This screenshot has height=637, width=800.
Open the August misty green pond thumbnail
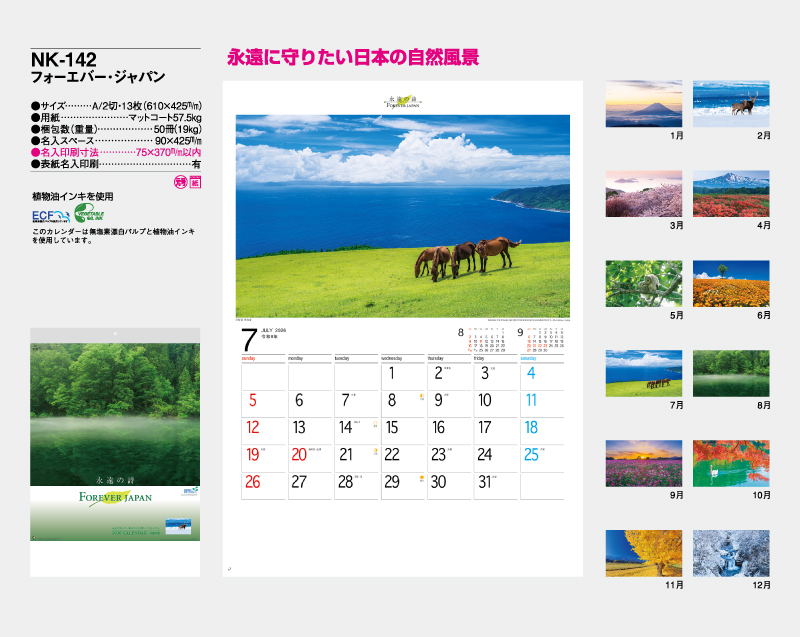point(731,373)
